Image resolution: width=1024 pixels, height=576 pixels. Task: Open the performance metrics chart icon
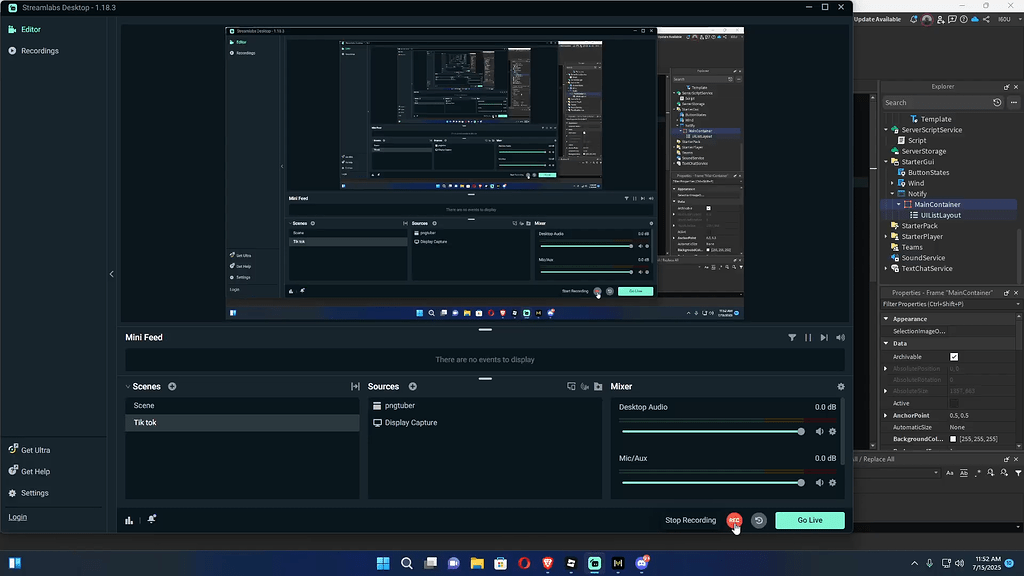pyautogui.click(x=128, y=520)
